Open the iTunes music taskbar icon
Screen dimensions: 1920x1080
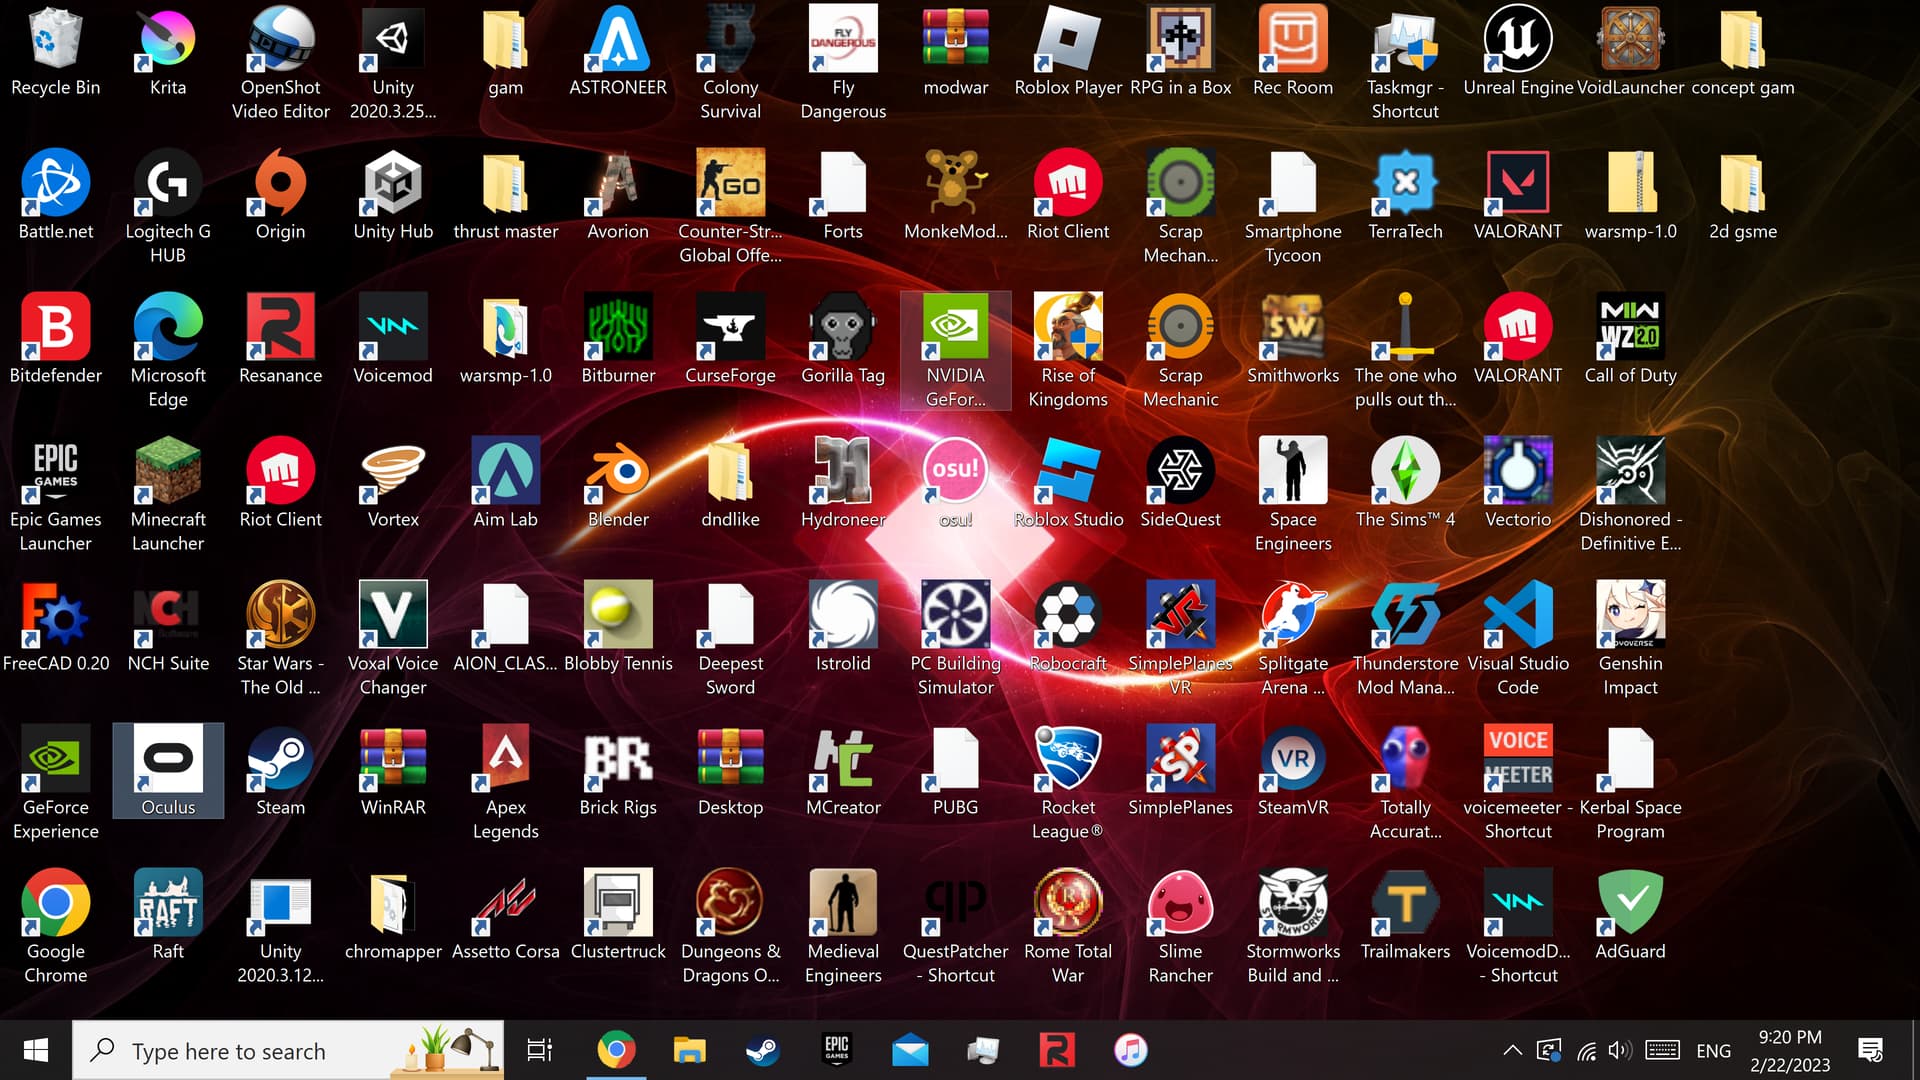click(x=1131, y=1050)
